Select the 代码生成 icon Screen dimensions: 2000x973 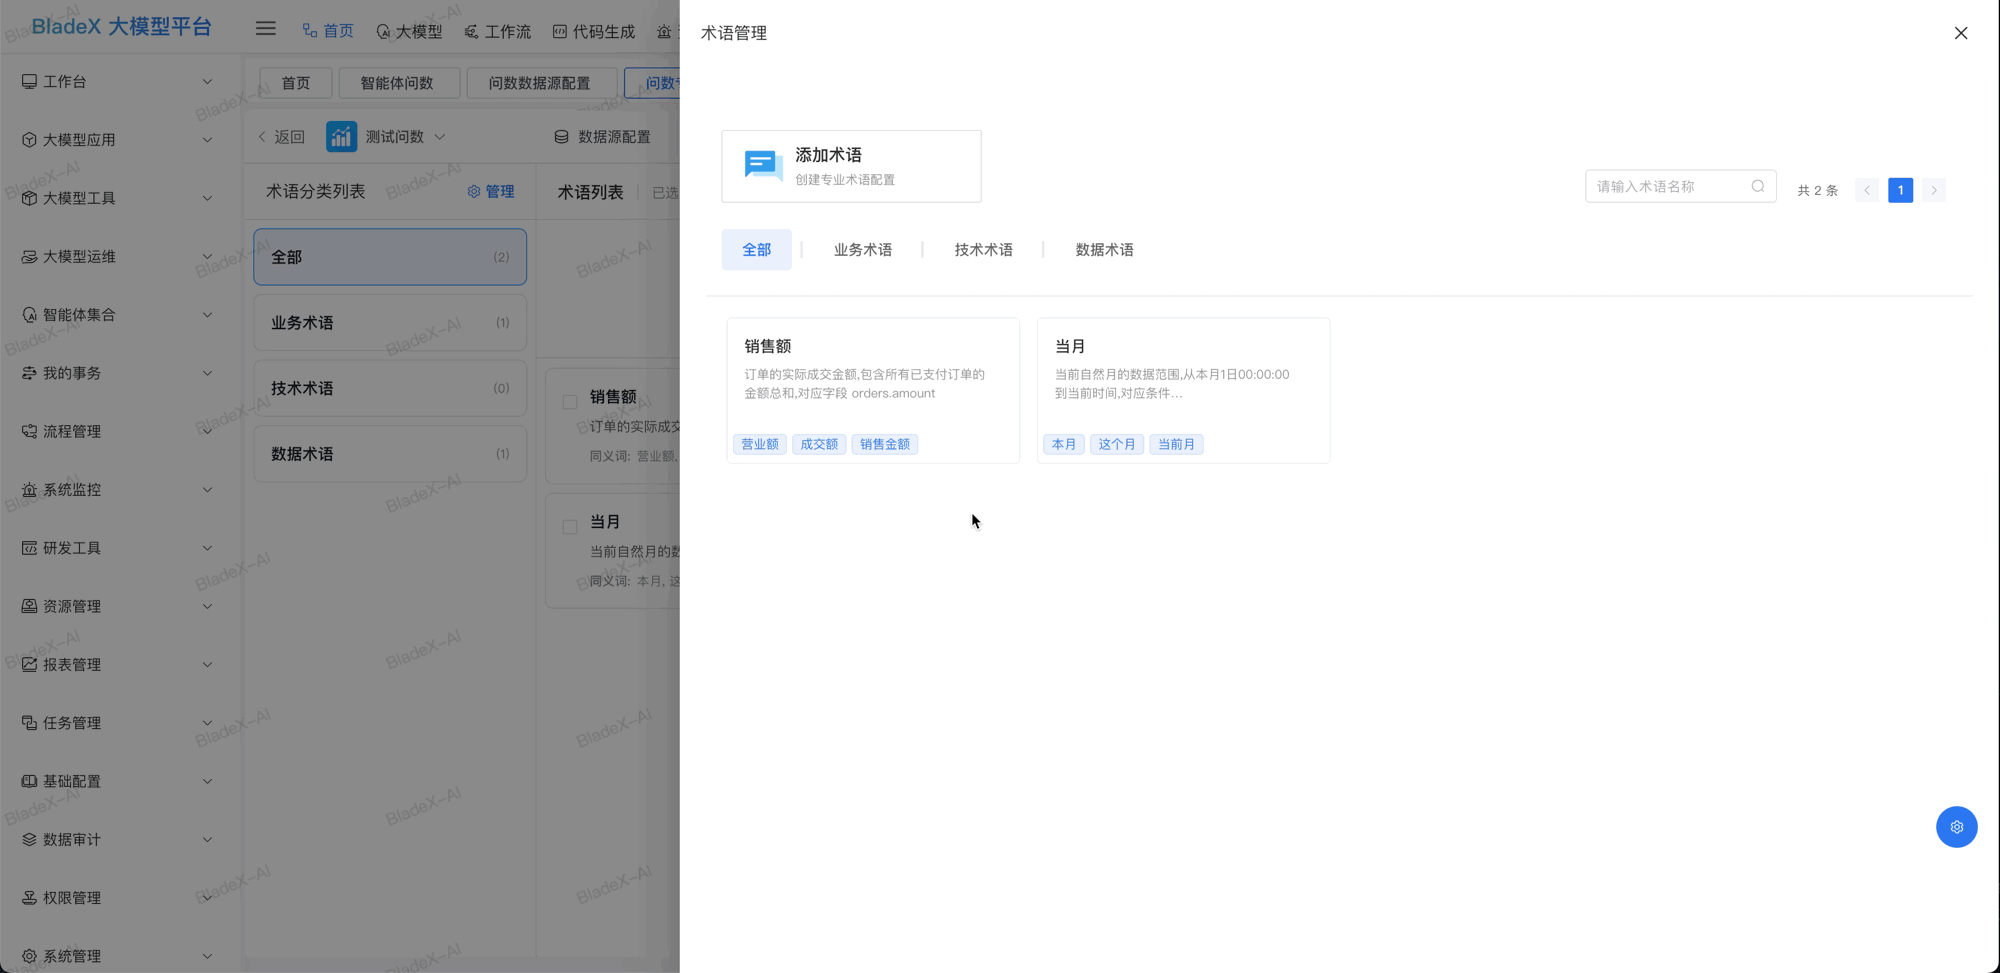pyautogui.click(x=558, y=31)
